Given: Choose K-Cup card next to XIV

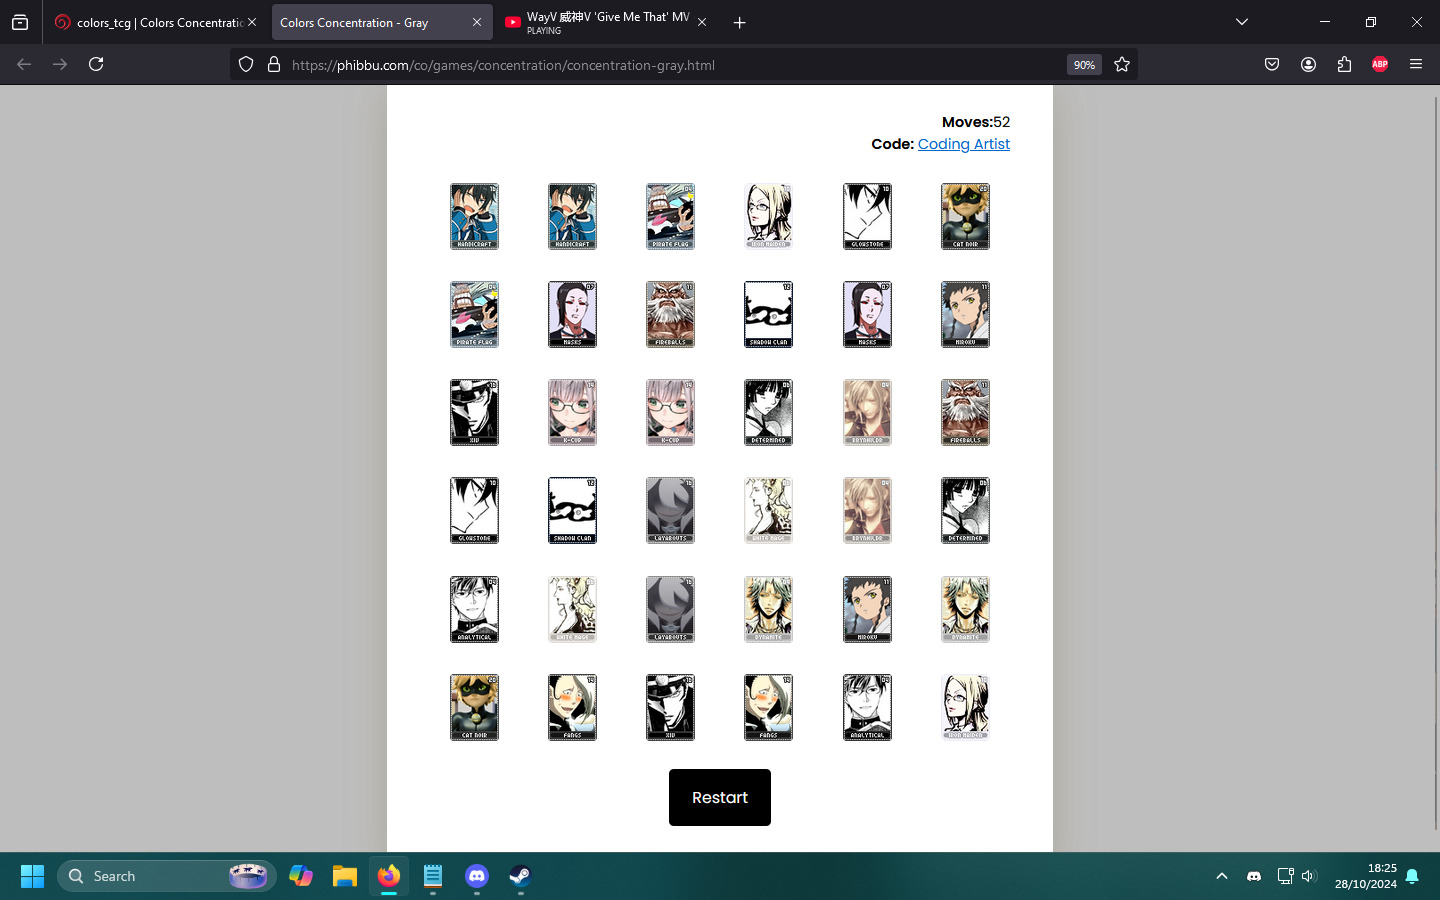Looking at the screenshot, I should 572,412.
